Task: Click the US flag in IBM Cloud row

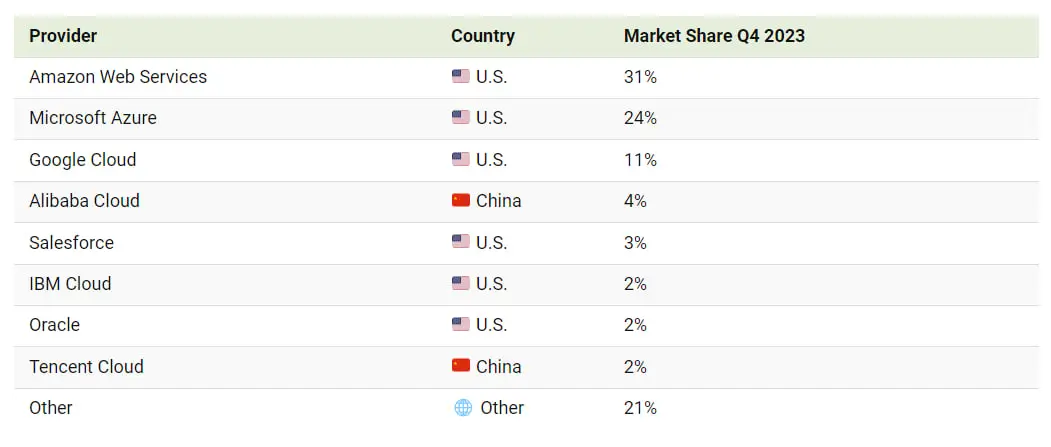Action: [460, 283]
